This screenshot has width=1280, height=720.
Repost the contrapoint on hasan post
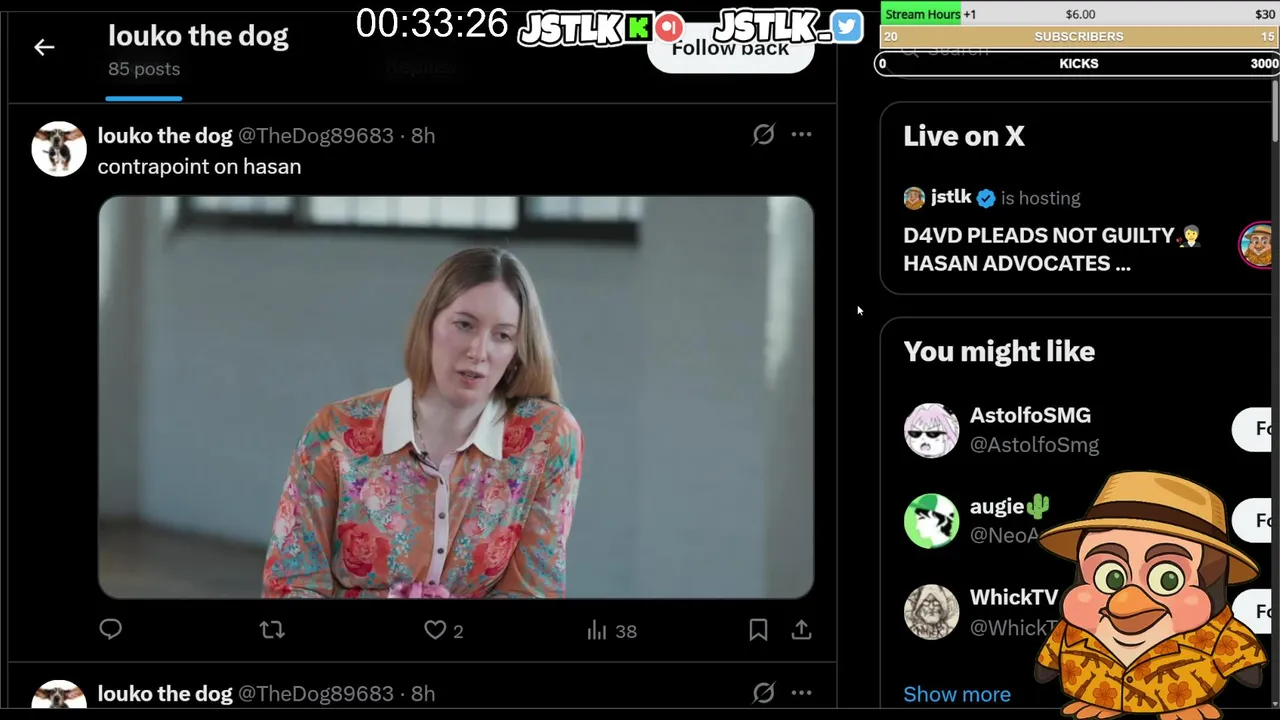pyautogui.click(x=272, y=630)
